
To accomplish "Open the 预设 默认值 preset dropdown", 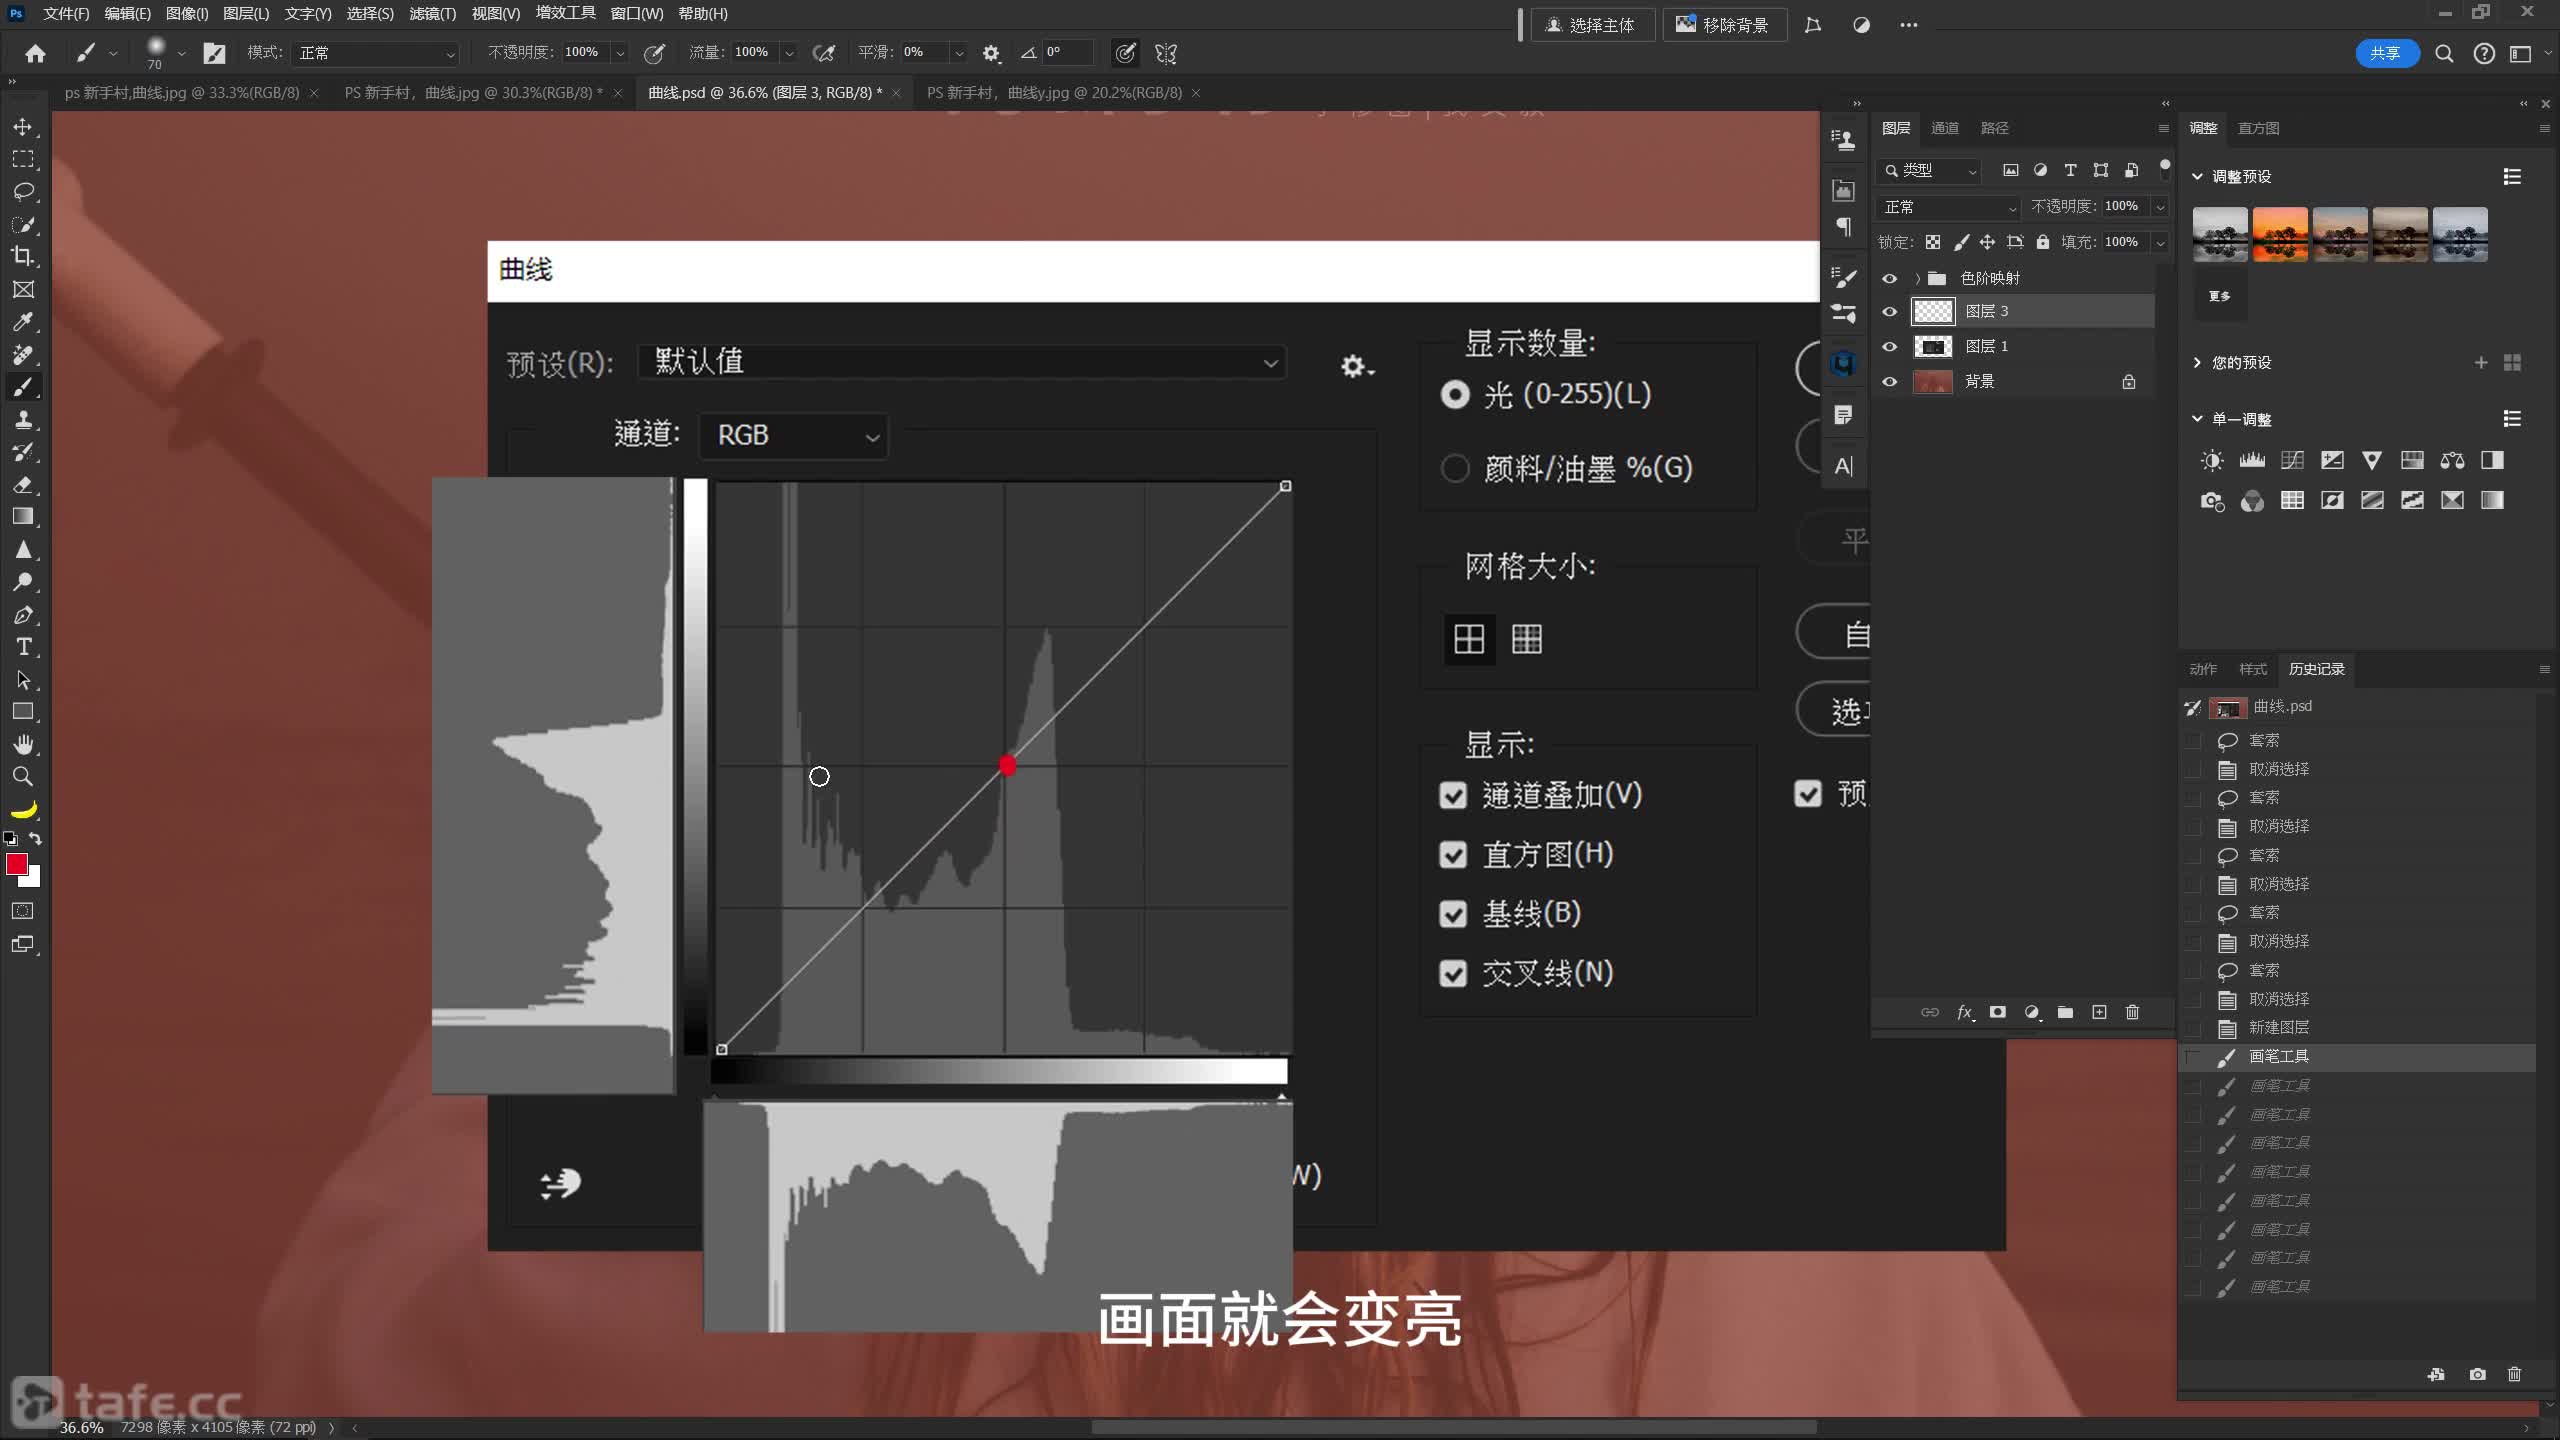I will (x=962, y=362).
